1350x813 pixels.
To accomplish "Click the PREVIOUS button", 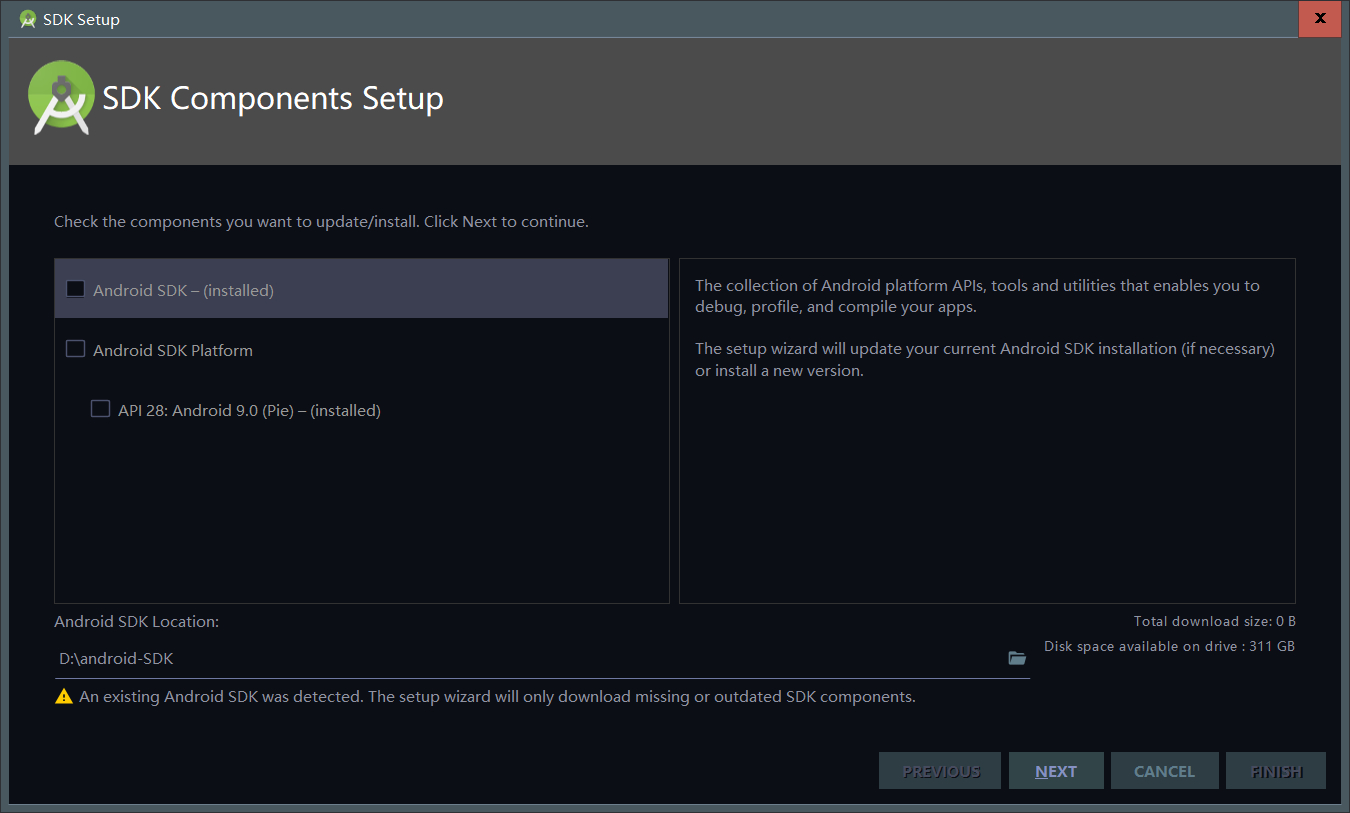I will point(940,771).
